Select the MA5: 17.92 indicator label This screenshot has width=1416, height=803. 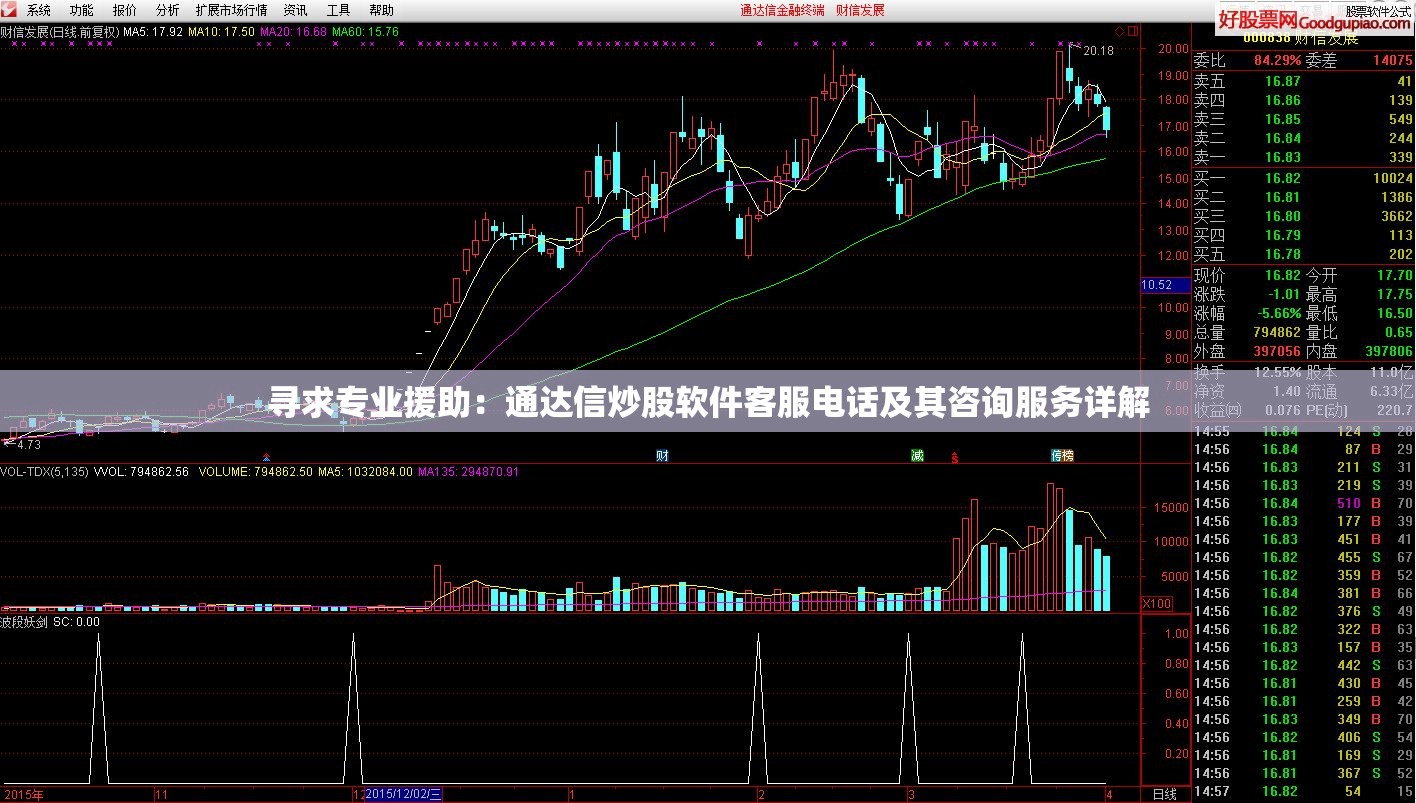[x=154, y=31]
